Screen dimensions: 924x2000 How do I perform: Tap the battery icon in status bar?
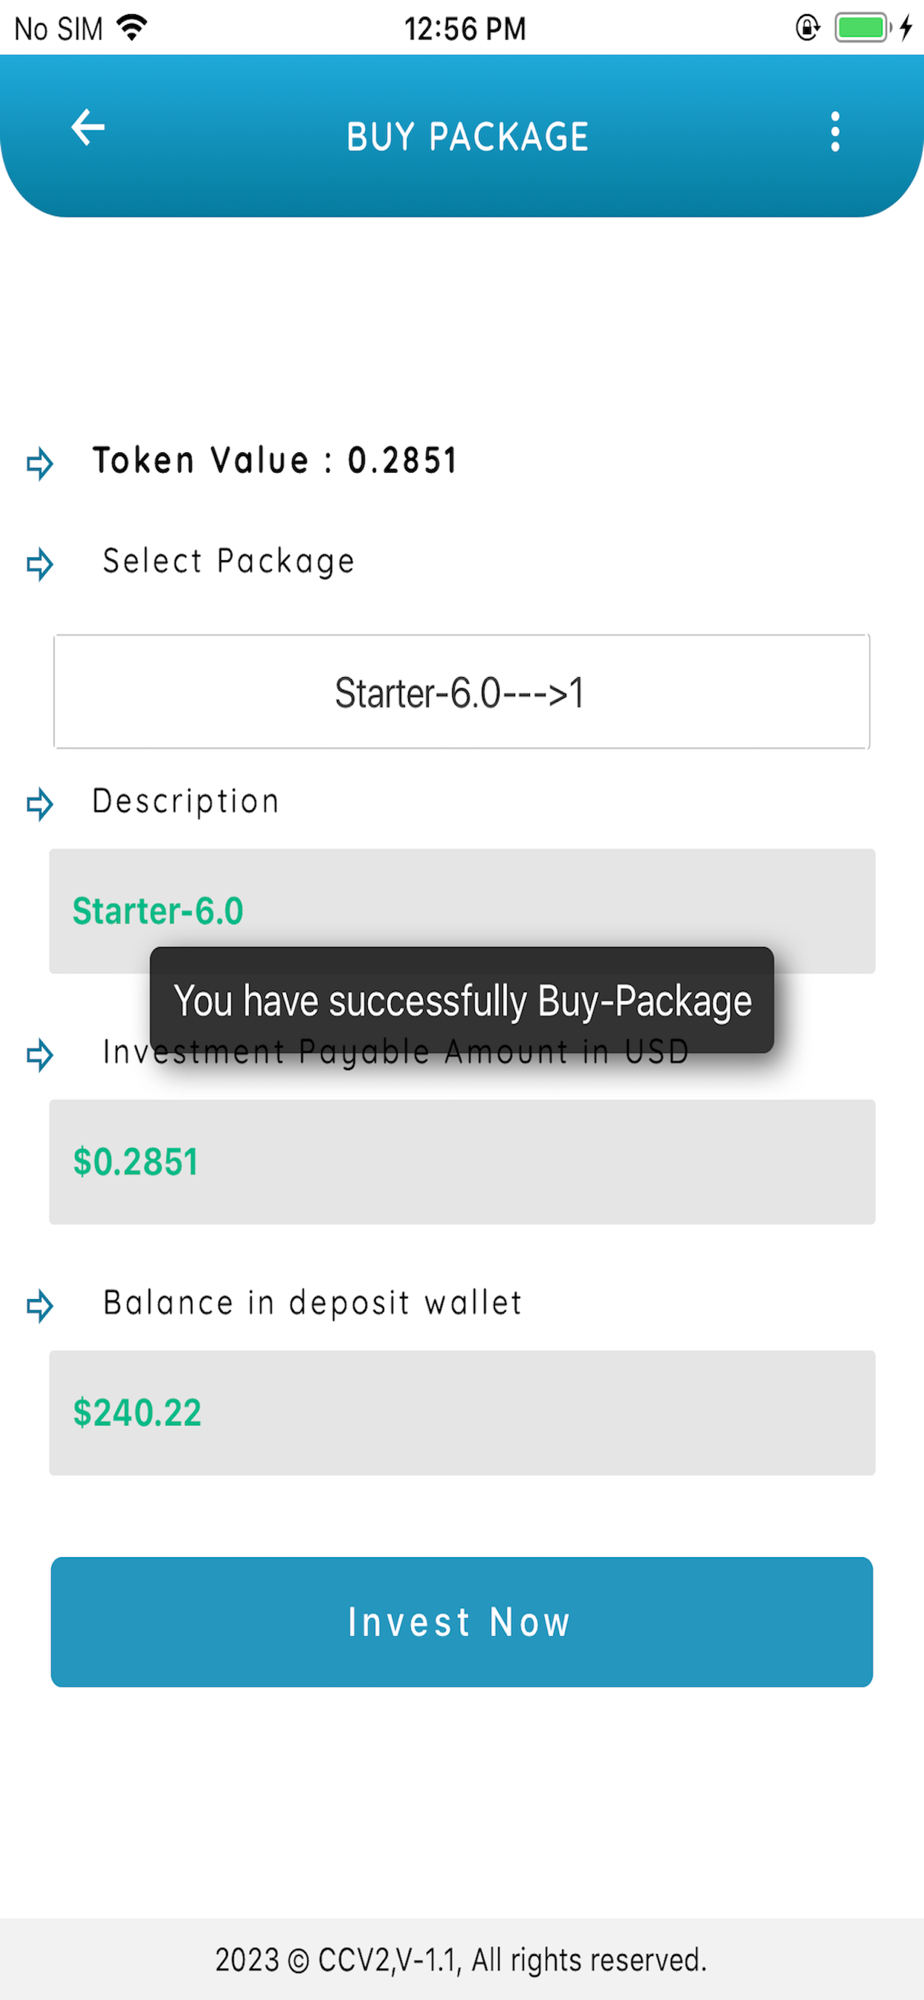(862, 28)
